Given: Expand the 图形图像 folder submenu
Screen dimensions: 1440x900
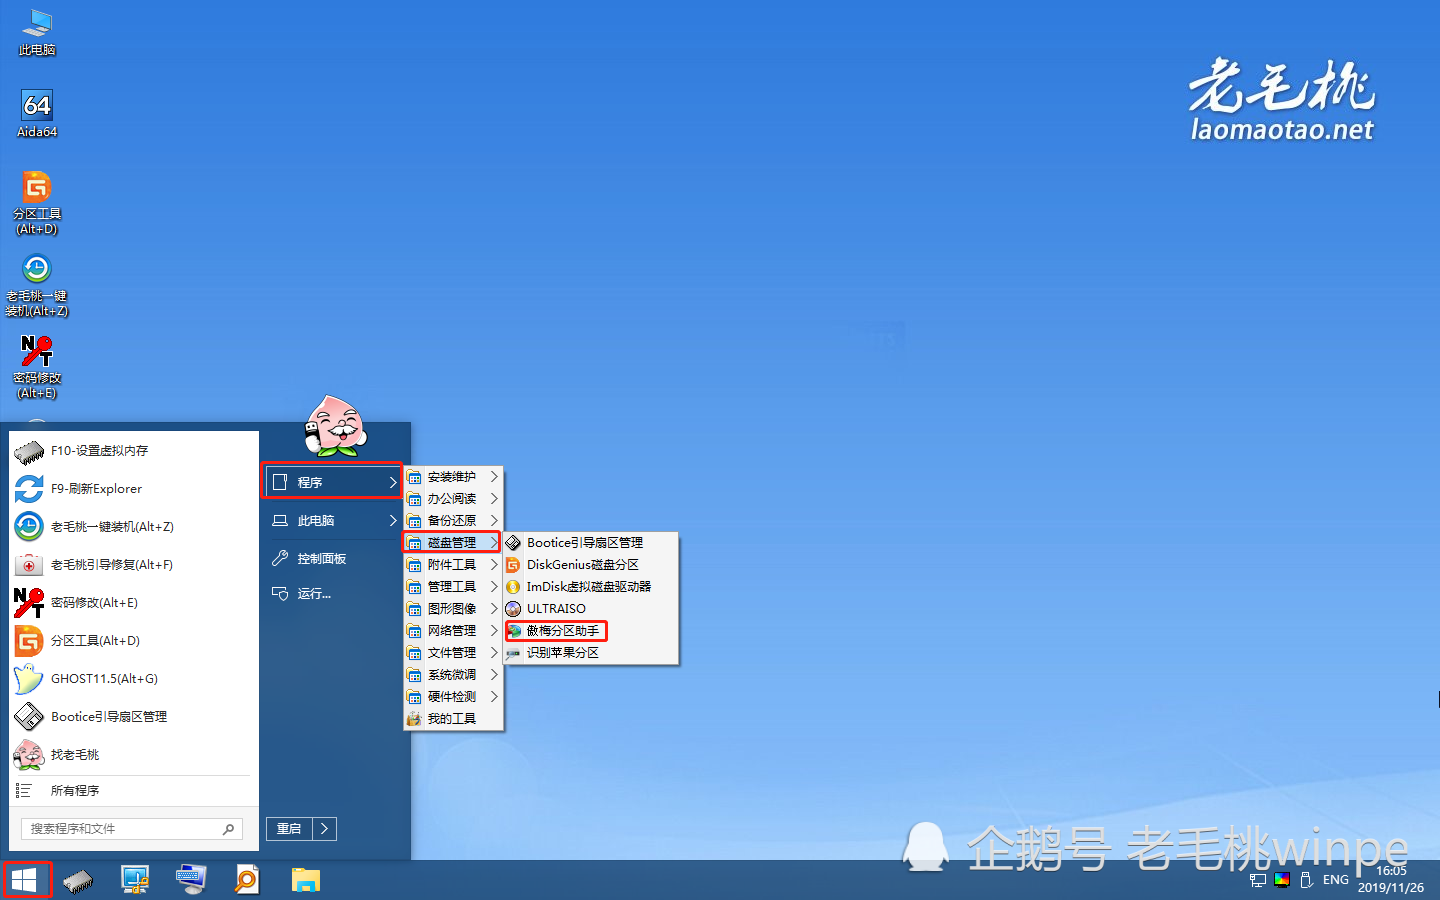Looking at the screenshot, I should (453, 609).
